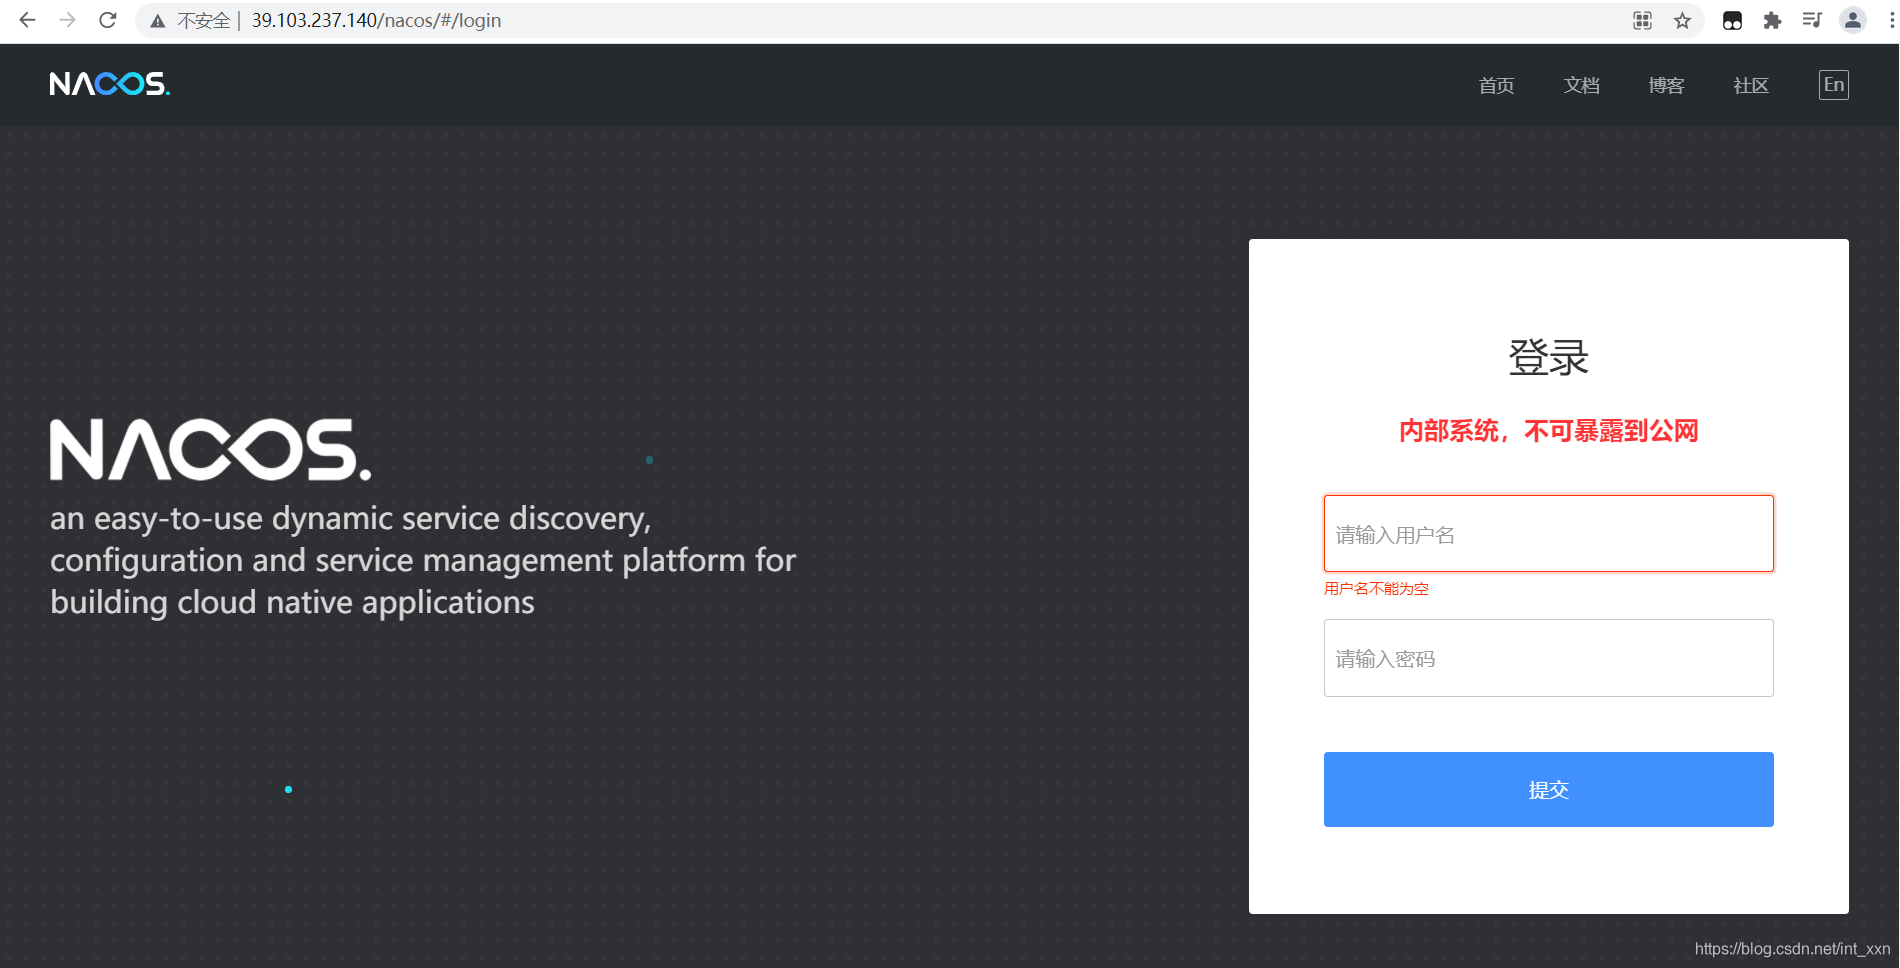Reload the page with refresh icon
The width and height of the screenshot is (1900, 968).
(108, 20)
